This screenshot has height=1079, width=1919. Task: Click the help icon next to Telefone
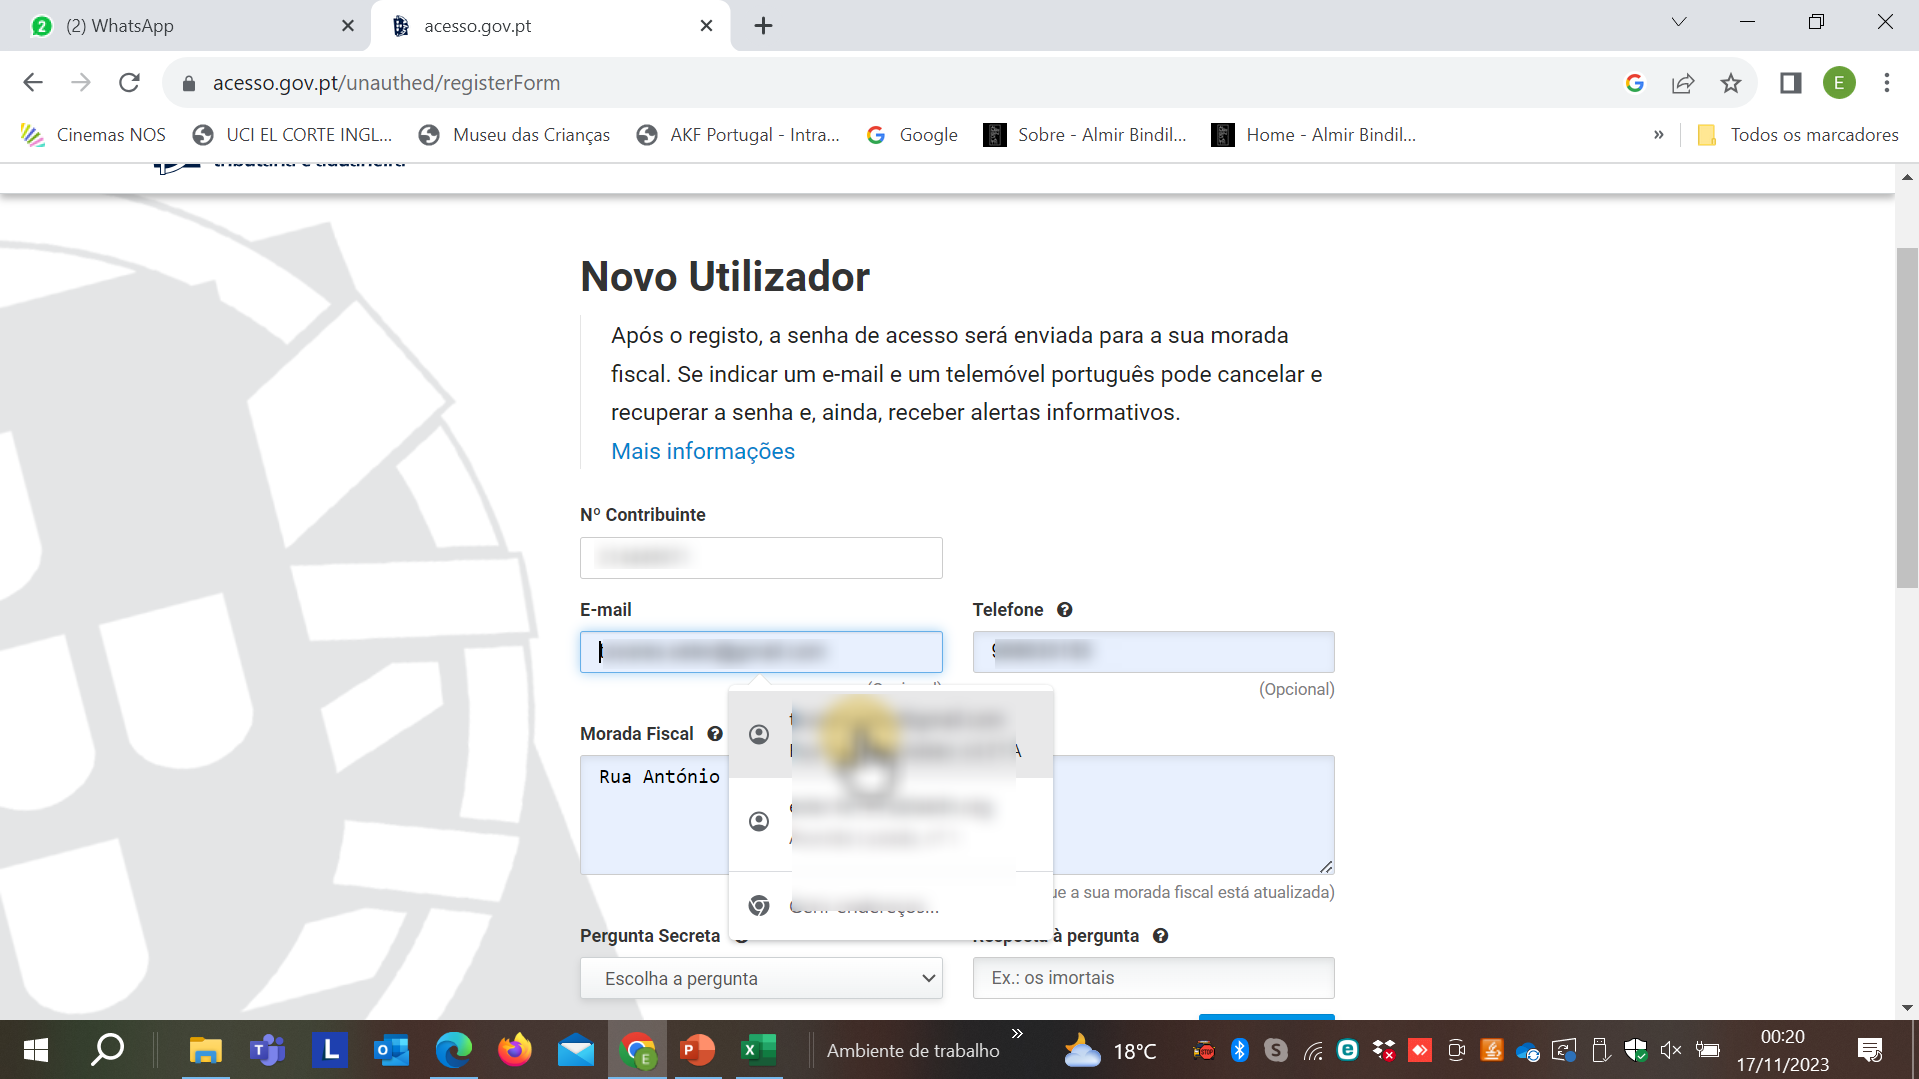point(1065,610)
